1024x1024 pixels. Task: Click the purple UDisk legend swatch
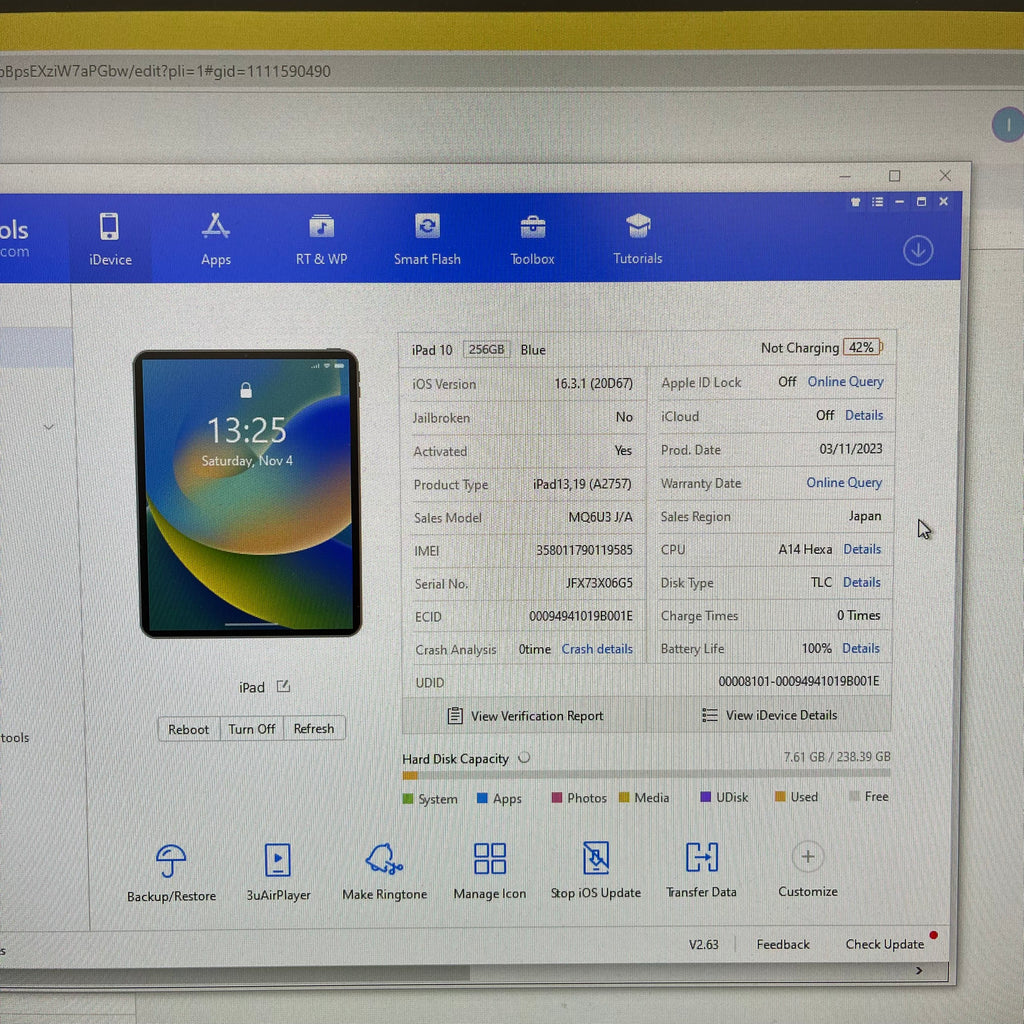click(x=705, y=797)
